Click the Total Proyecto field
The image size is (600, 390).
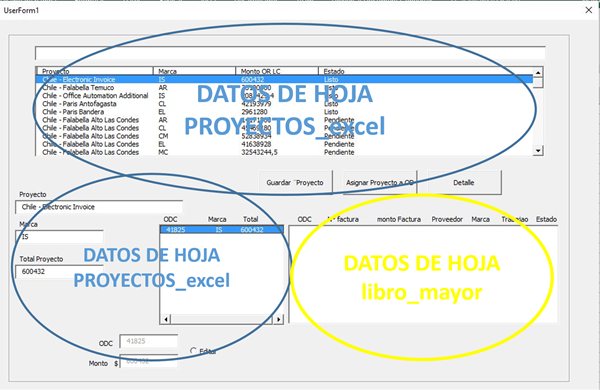tap(59, 272)
